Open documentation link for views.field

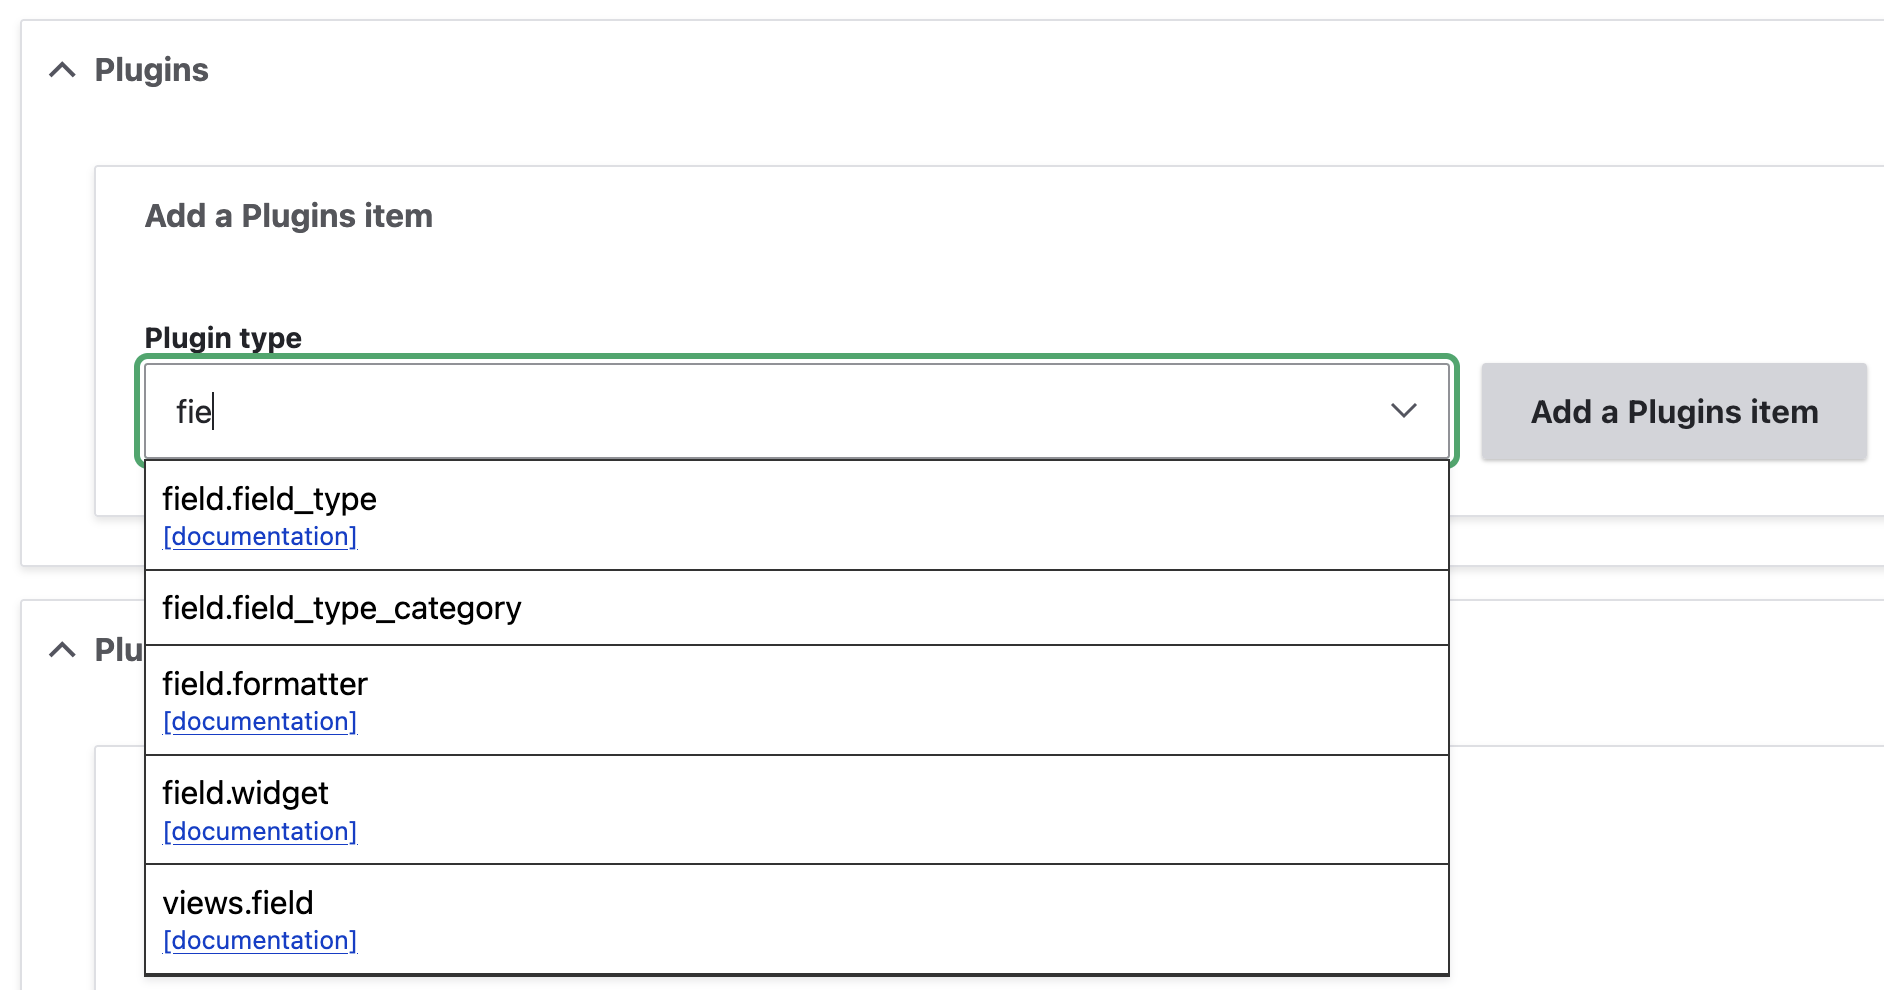(x=260, y=941)
